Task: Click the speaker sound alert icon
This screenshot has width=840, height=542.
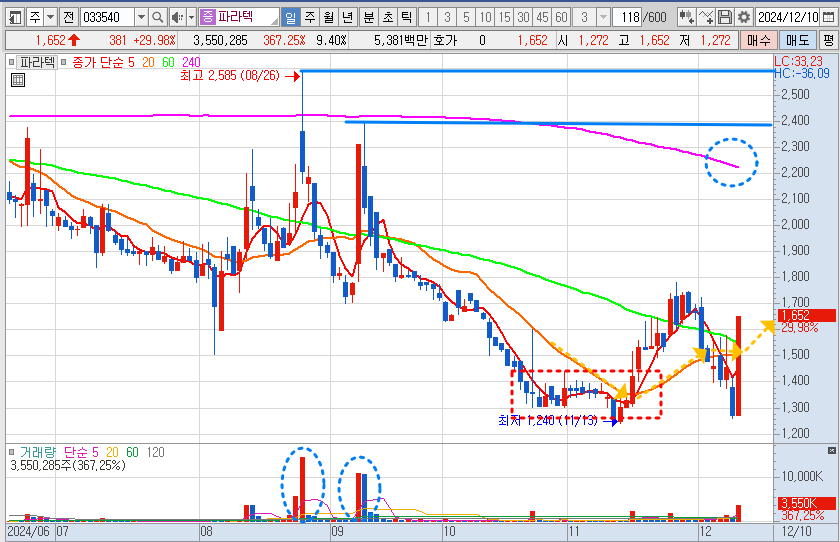Action: pos(177,18)
